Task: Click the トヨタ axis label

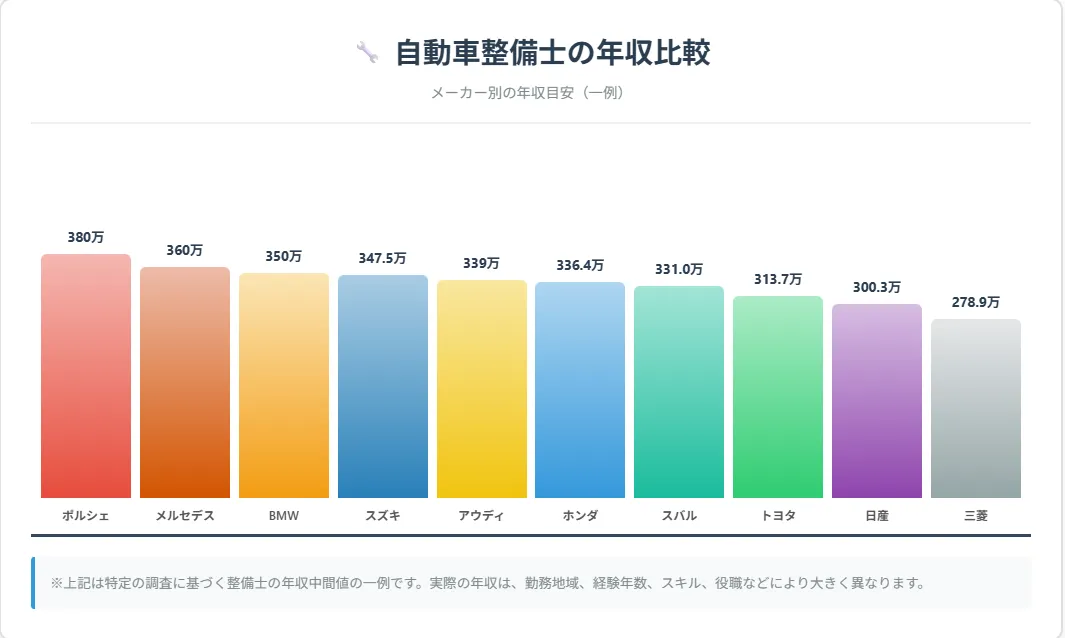Action: [x=778, y=516]
